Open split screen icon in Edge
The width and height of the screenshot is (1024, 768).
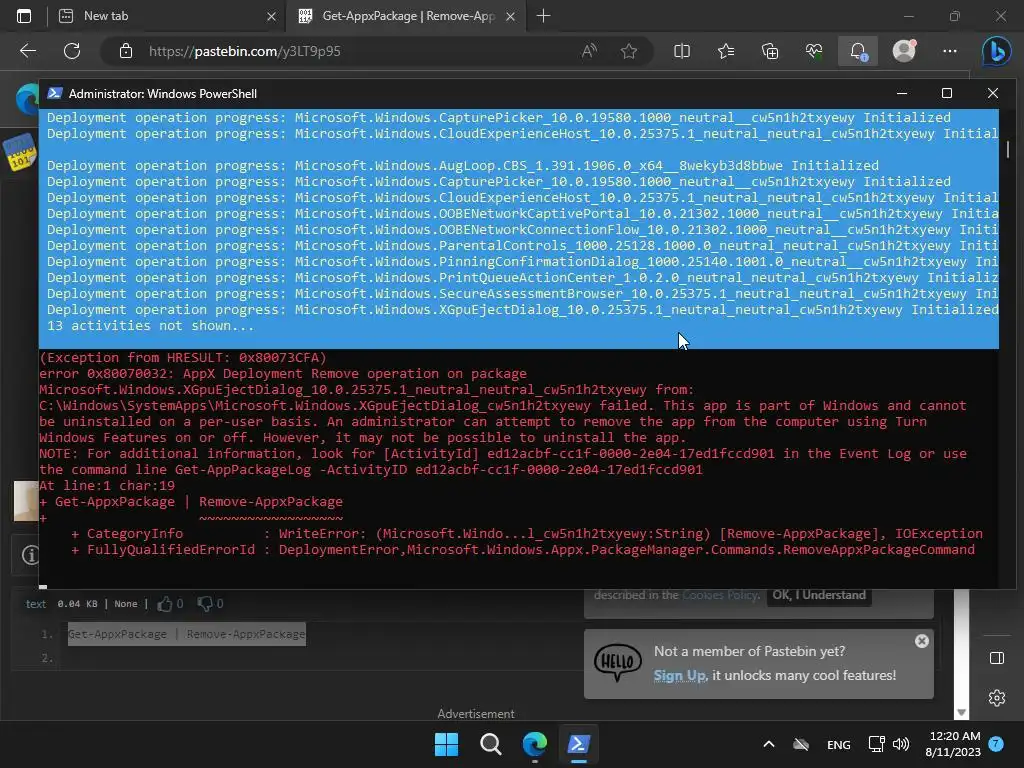click(x=682, y=51)
